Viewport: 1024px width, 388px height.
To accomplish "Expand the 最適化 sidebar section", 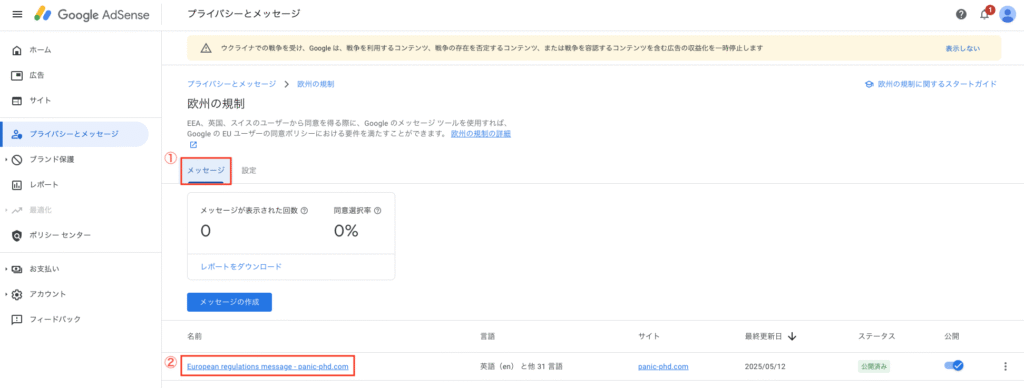I will 7,210.
